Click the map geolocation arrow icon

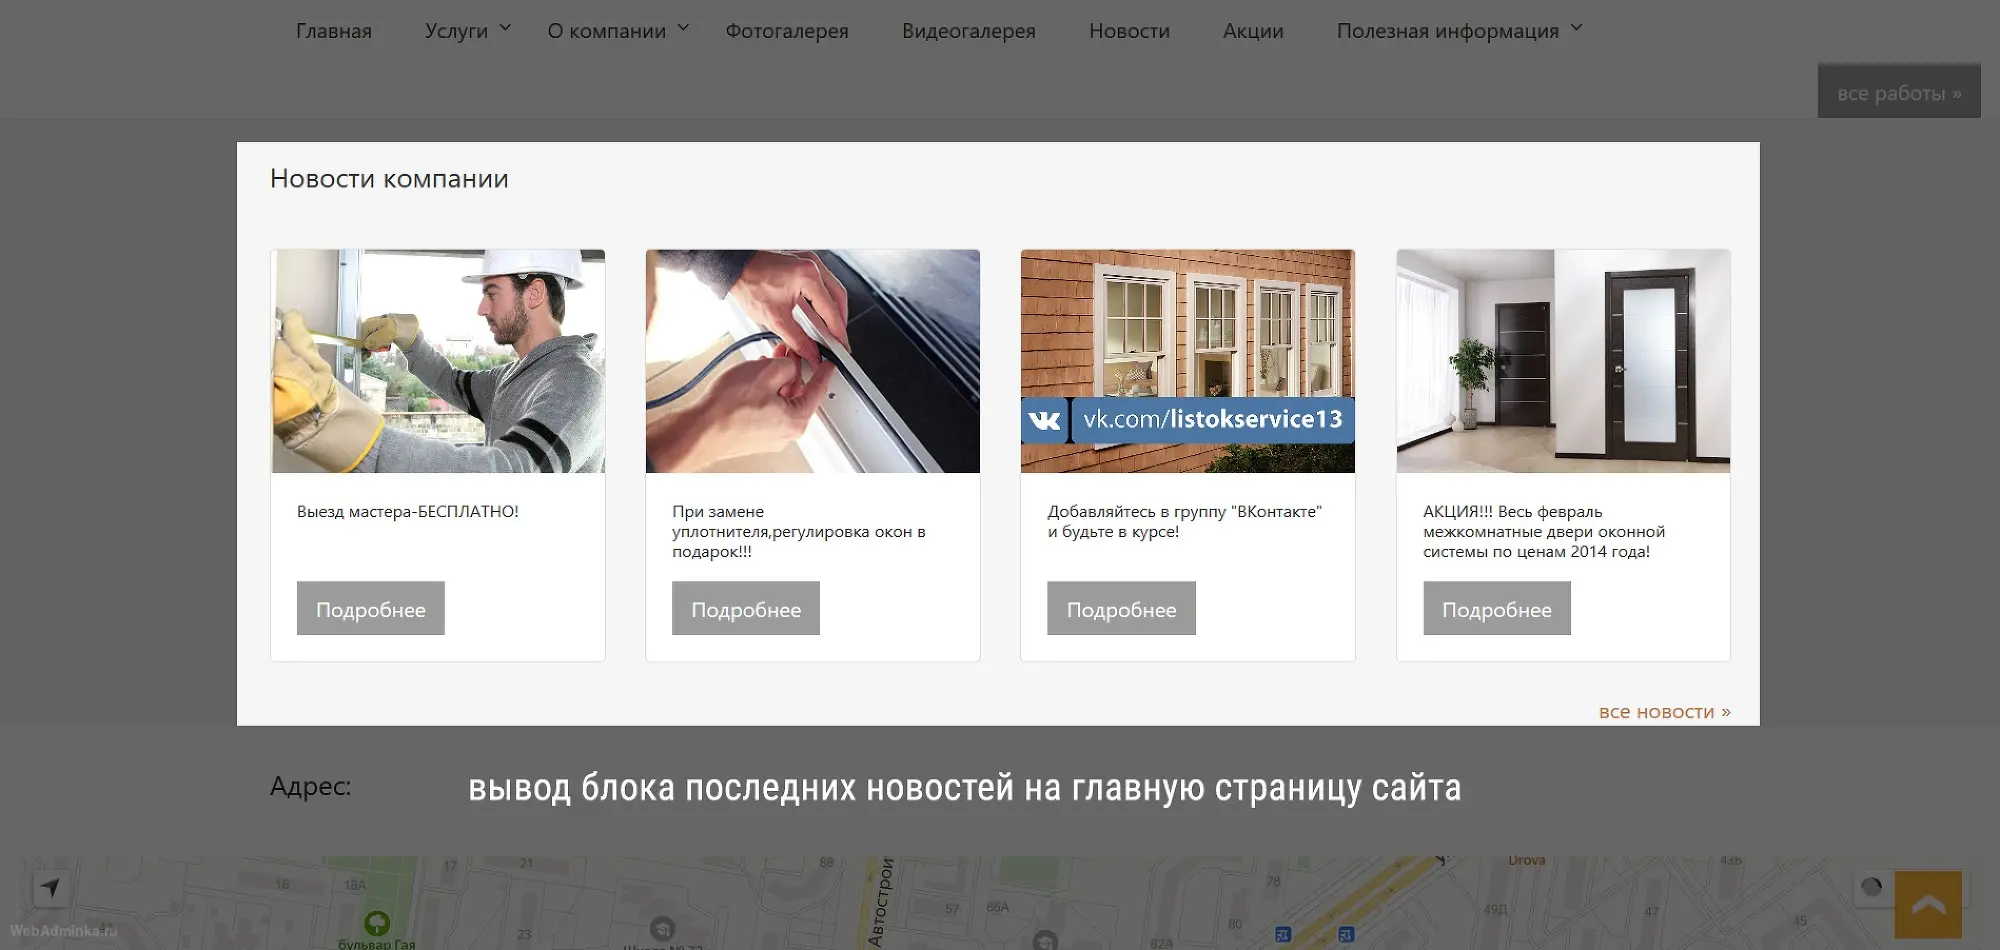[51, 887]
